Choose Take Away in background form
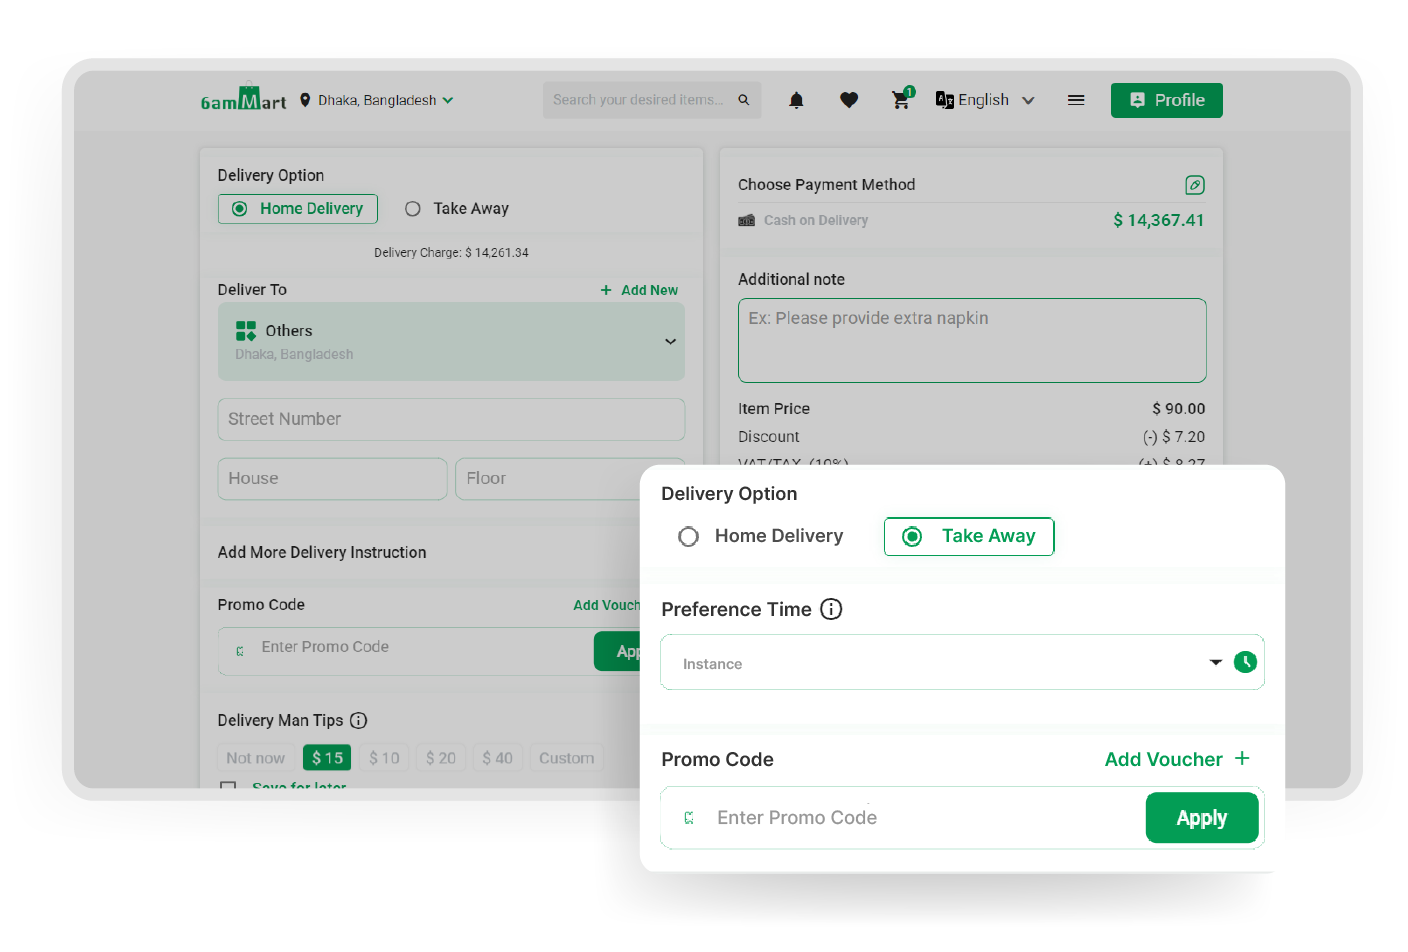This screenshot has width=1408, height=952. tap(413, 209)
